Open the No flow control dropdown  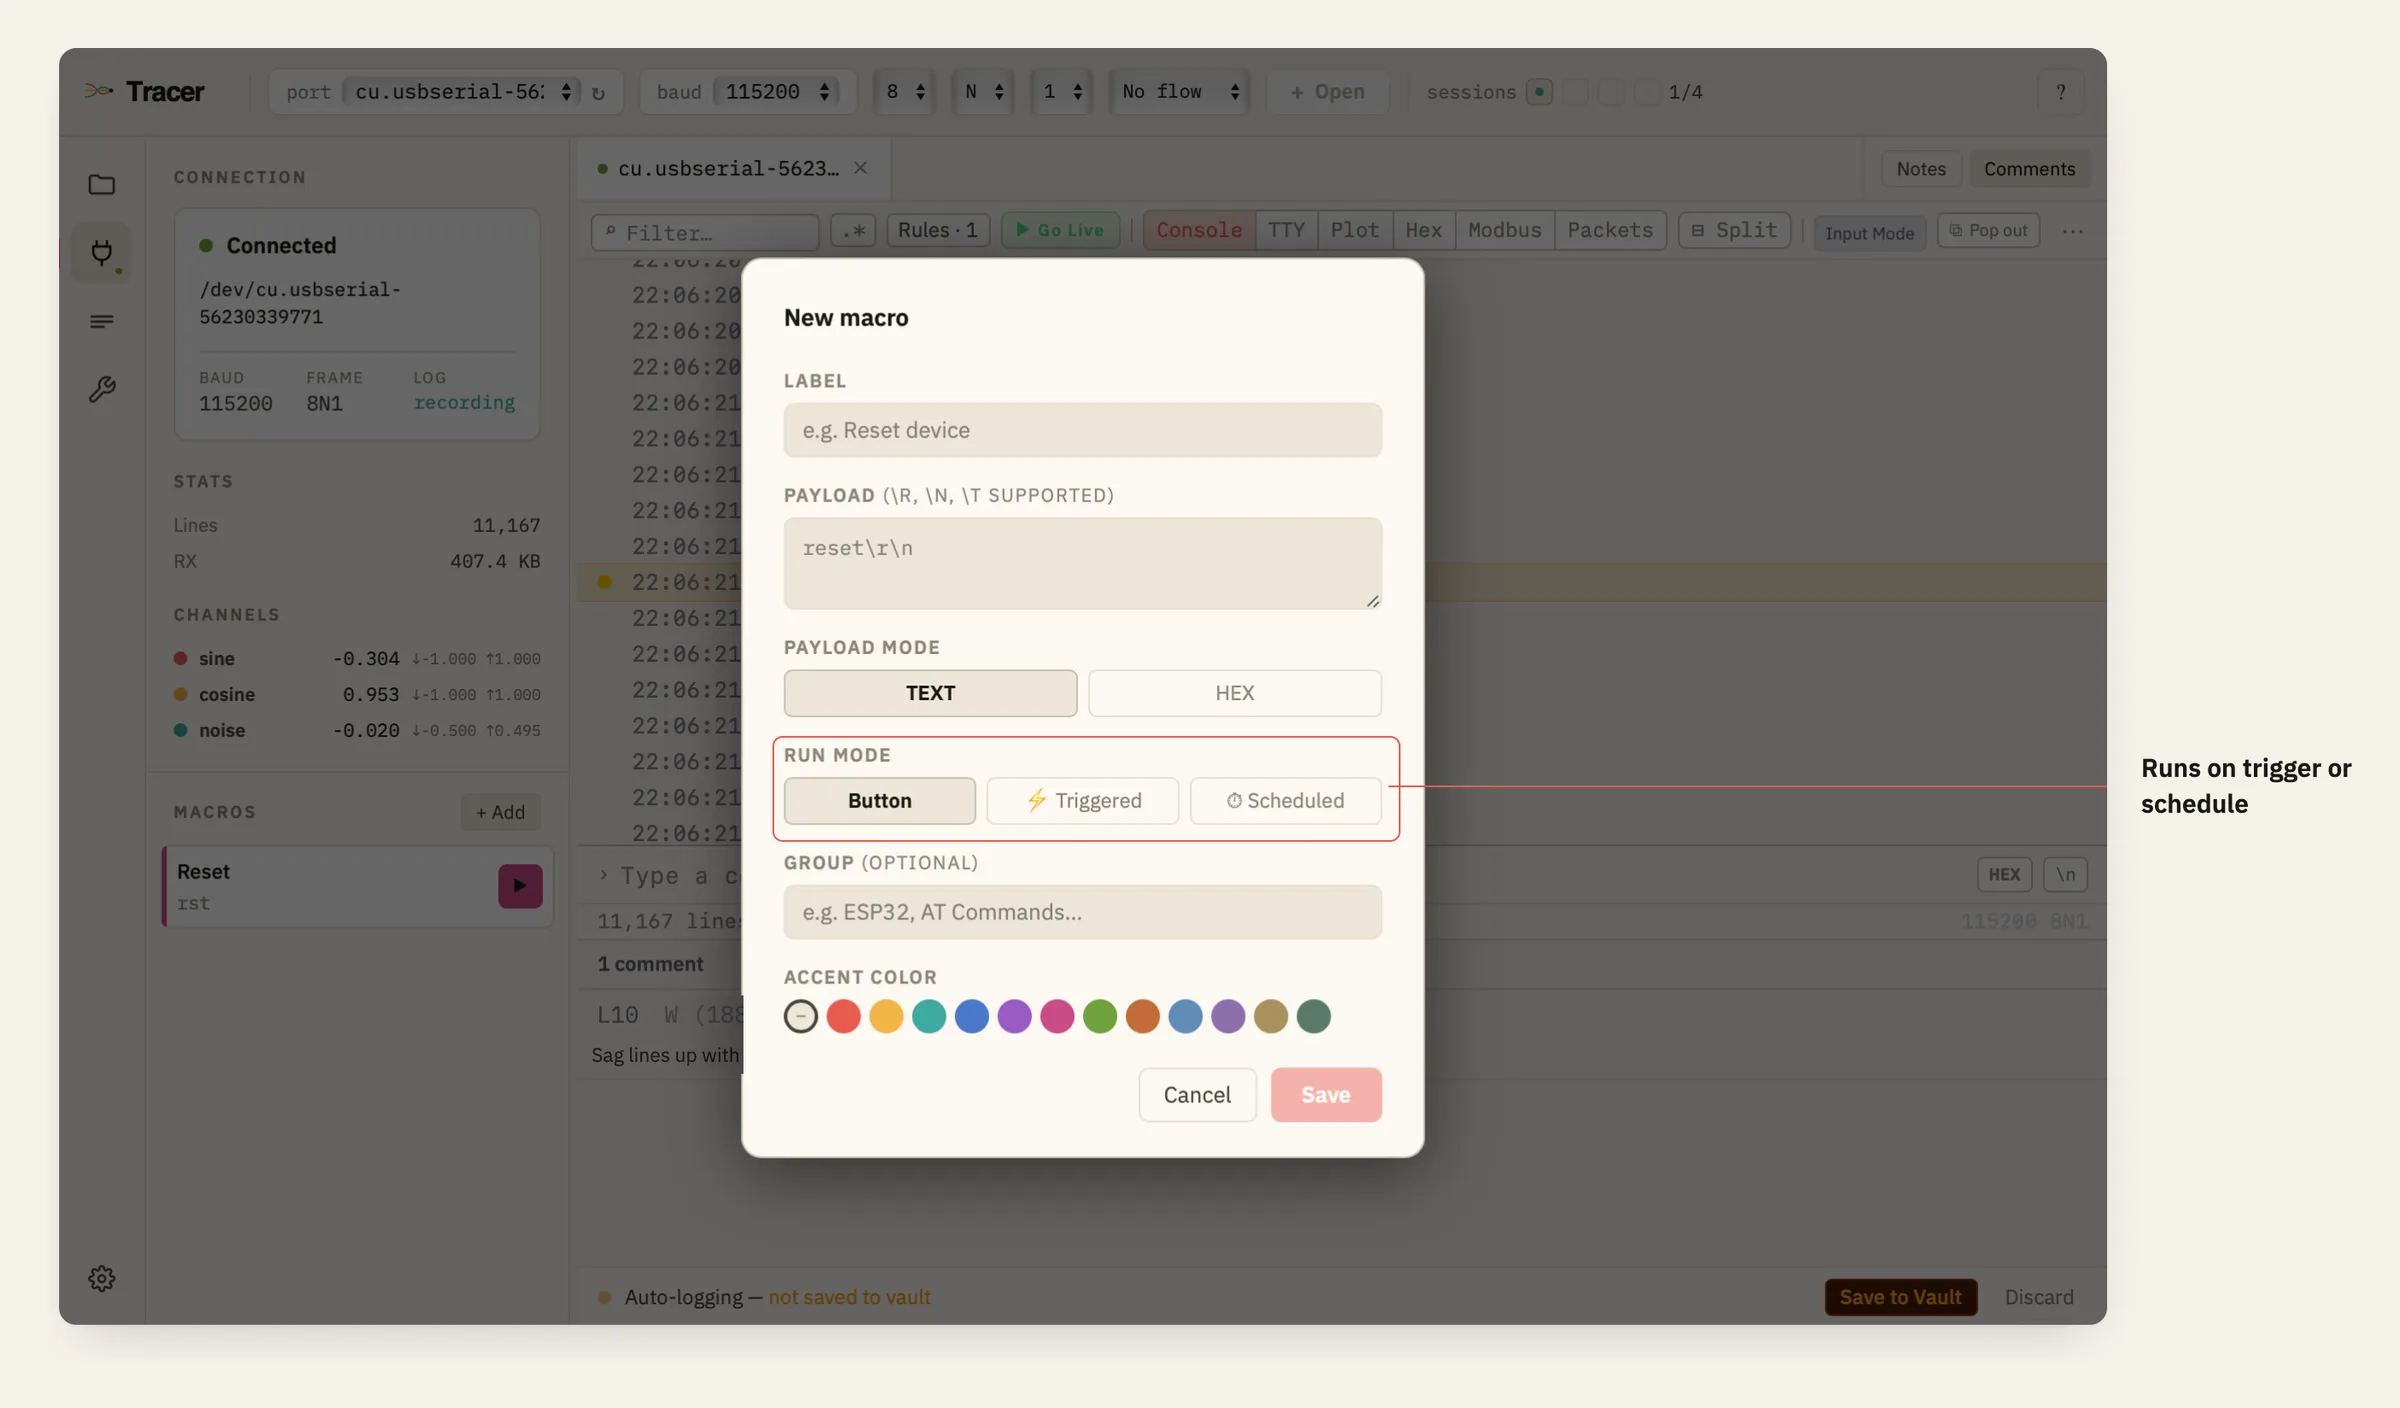pyautogui.click(x=1180, y=92)
